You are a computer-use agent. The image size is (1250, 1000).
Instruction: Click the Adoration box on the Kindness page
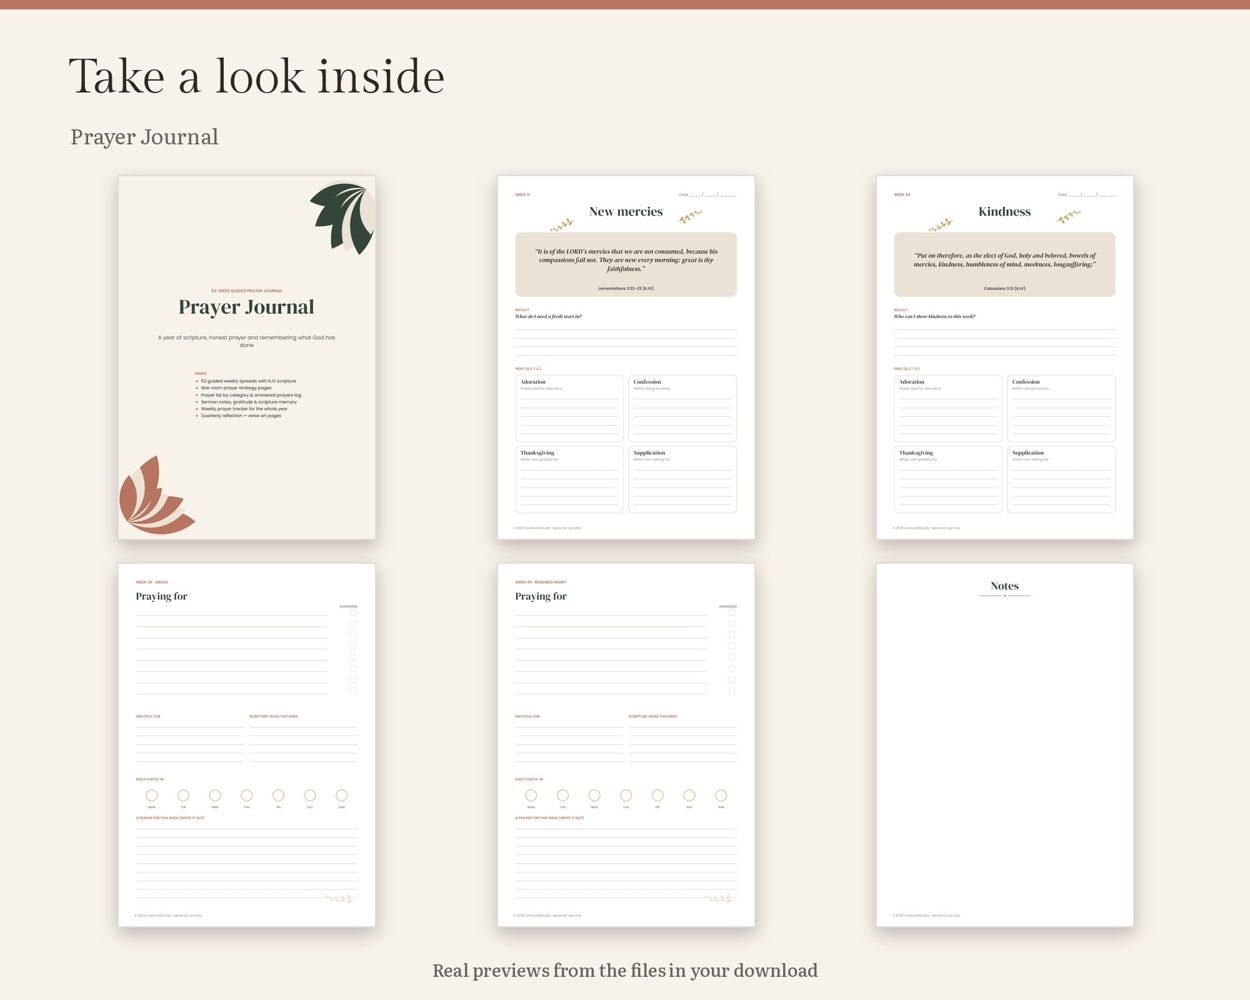(948, 409)
